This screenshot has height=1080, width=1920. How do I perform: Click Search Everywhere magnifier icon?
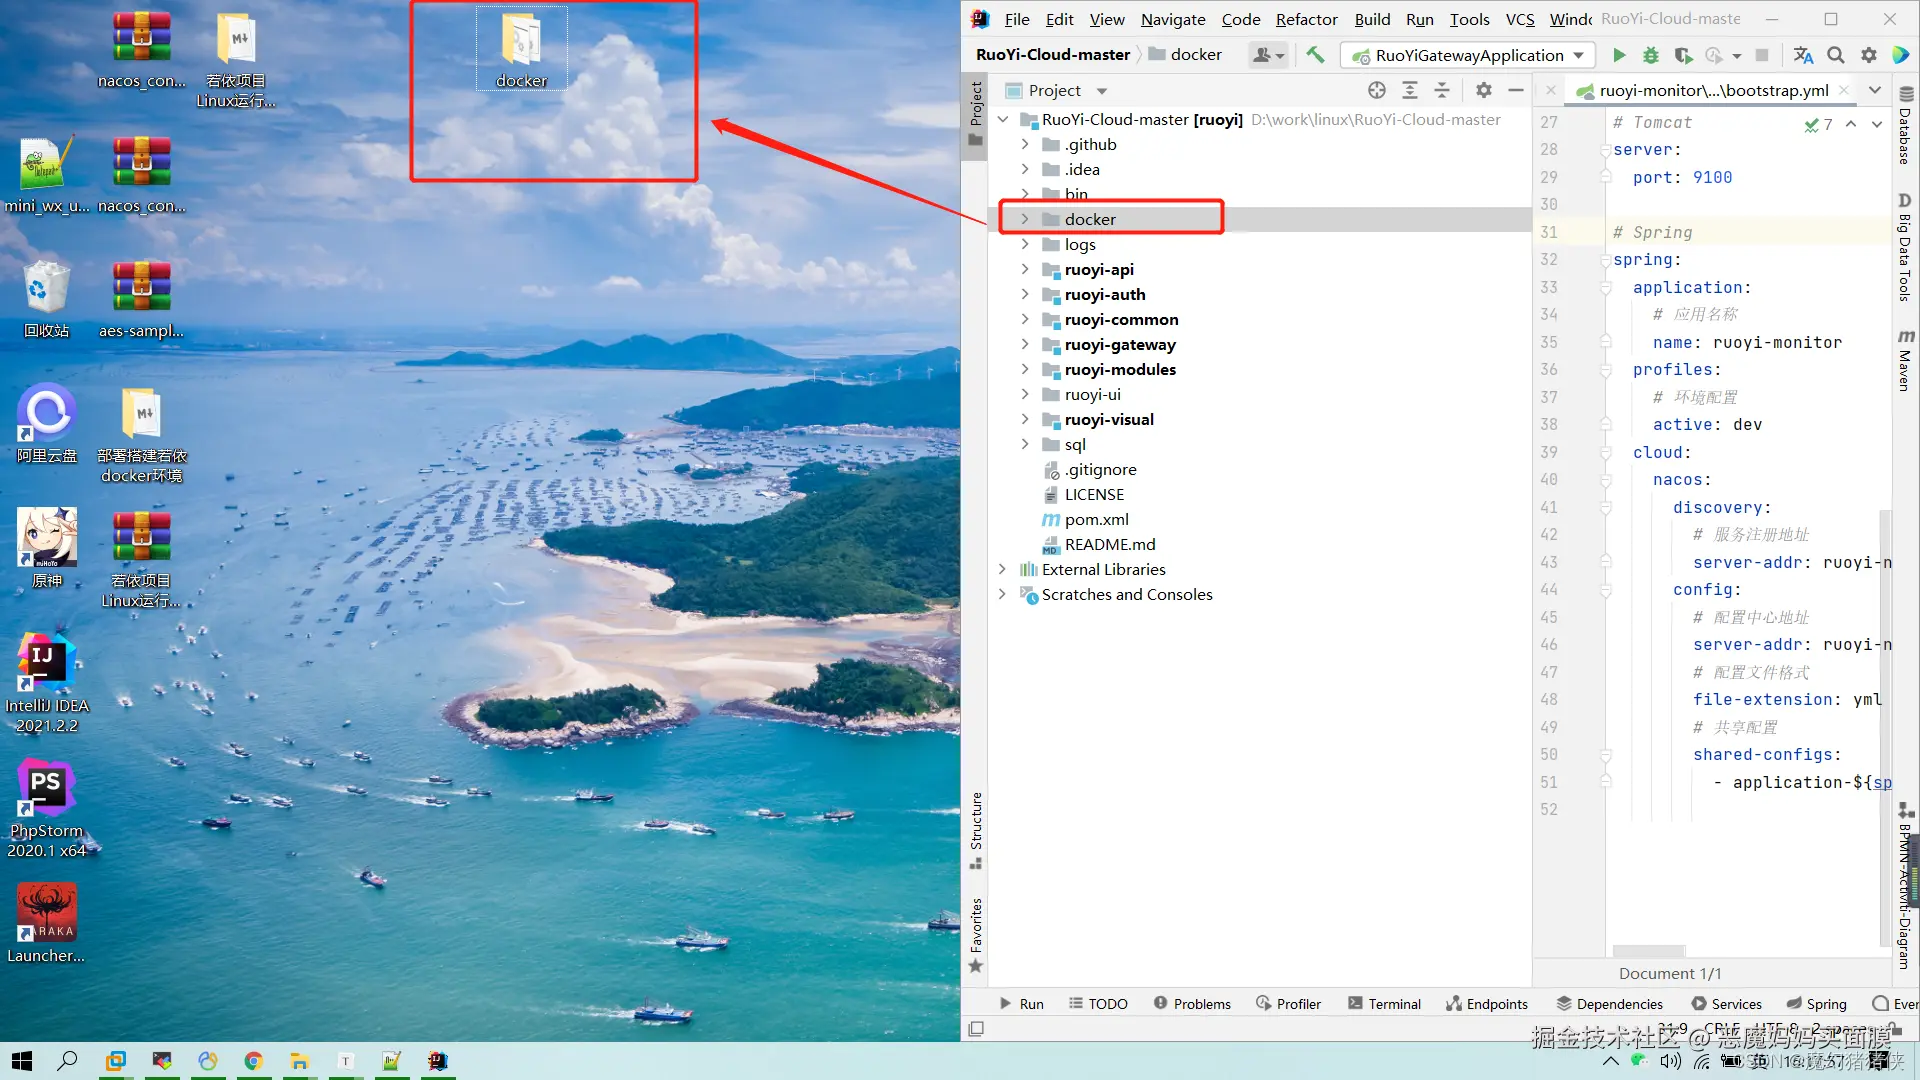pos(1836,55)
